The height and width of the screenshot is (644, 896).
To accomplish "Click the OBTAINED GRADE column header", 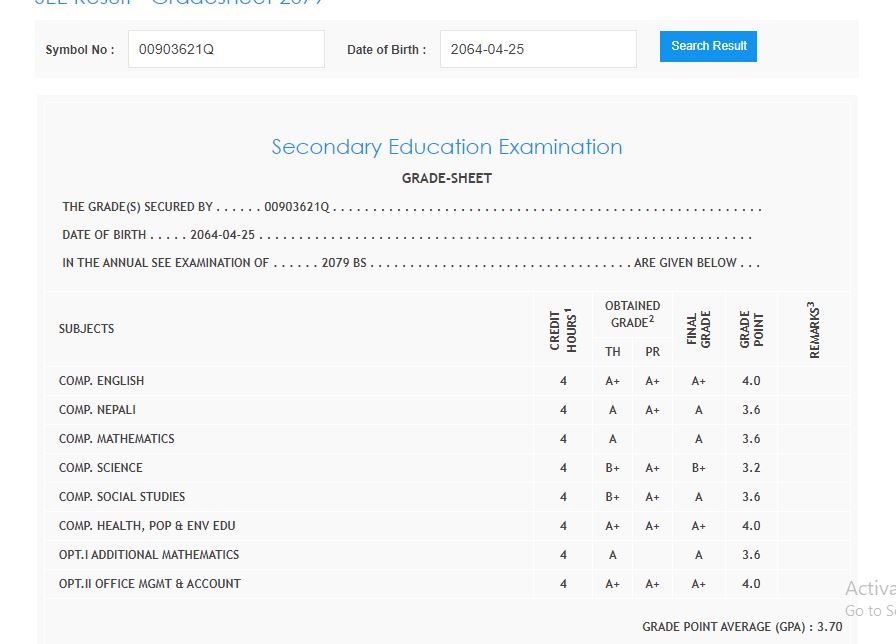I will point(632,314).
